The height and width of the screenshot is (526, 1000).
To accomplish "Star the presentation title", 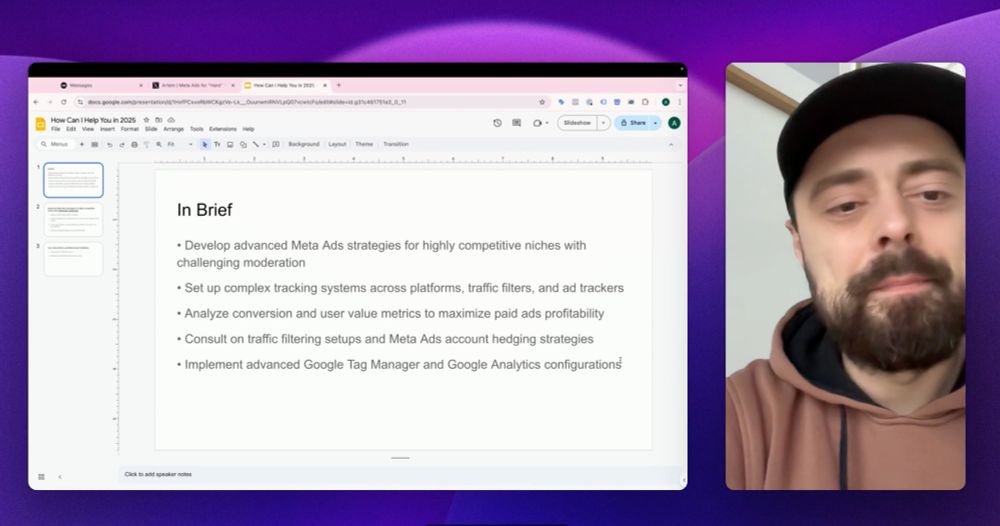I will coord(146,120).
